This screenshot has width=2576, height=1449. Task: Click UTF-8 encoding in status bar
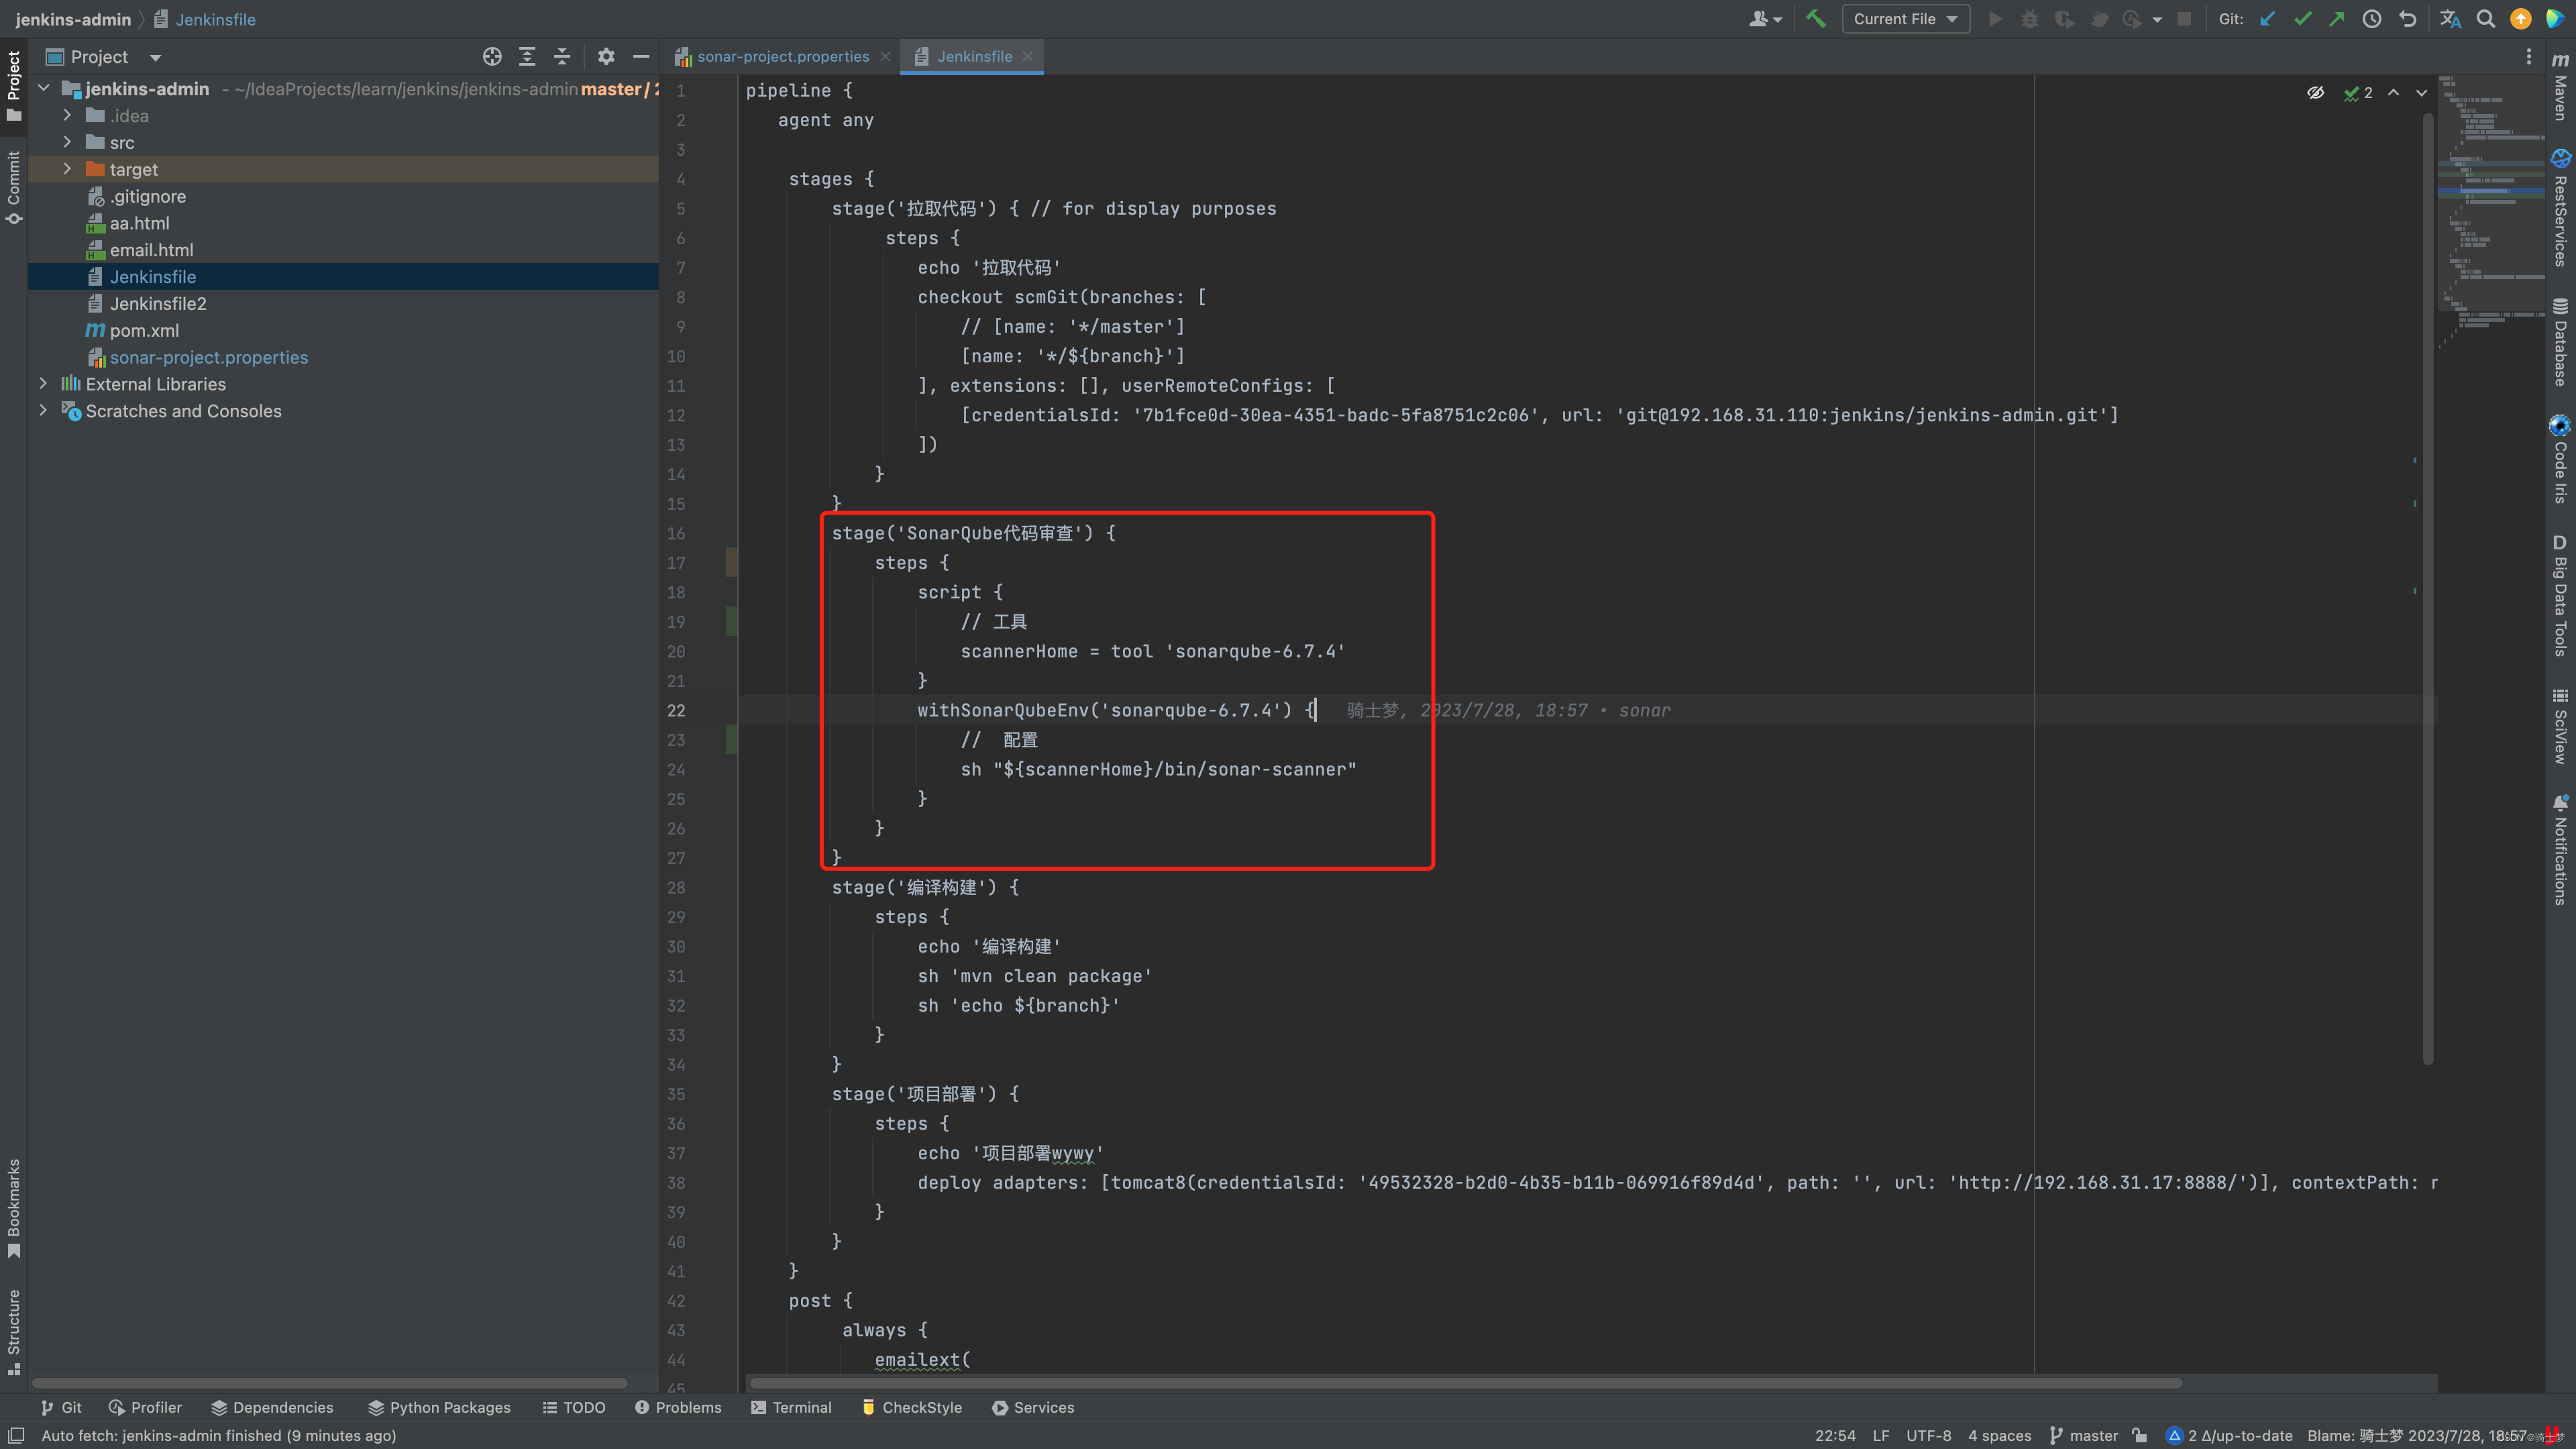point(1928,1435)
